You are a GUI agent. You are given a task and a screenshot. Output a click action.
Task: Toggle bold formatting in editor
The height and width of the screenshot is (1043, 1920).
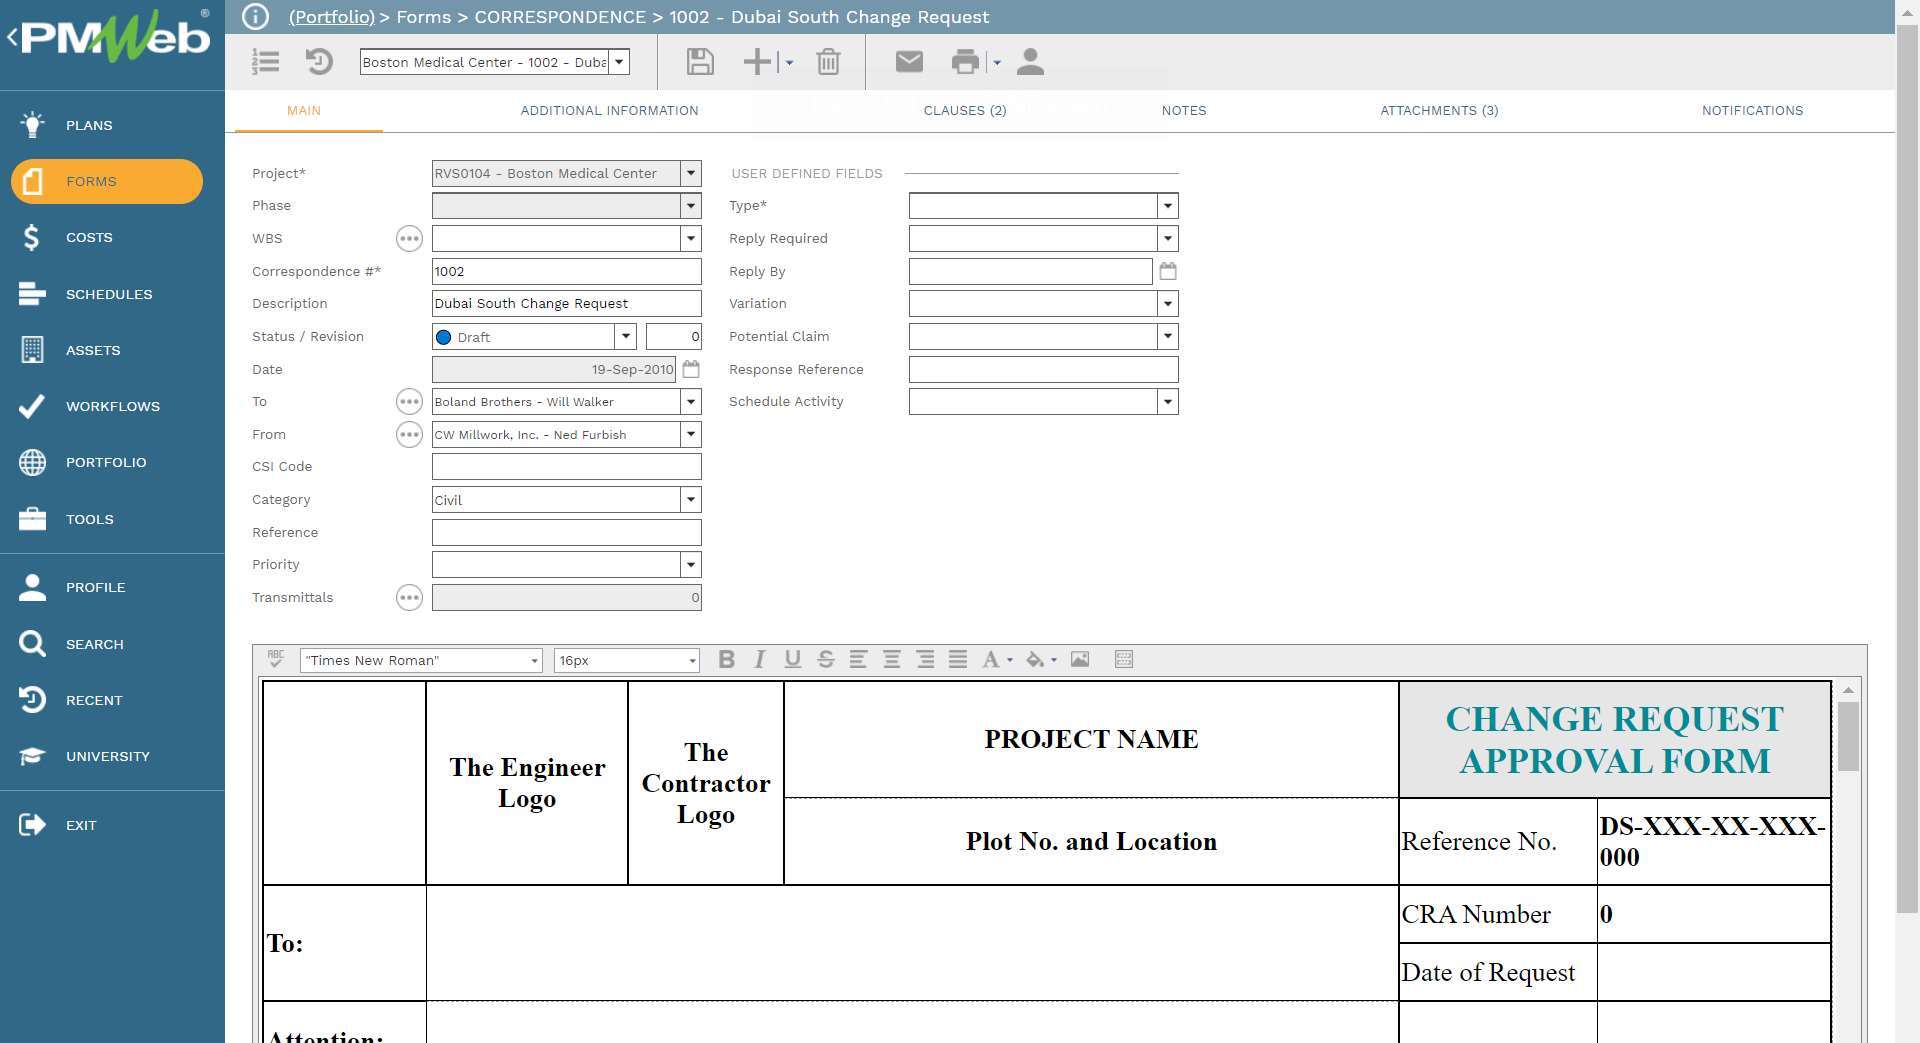tap(727, 659)
